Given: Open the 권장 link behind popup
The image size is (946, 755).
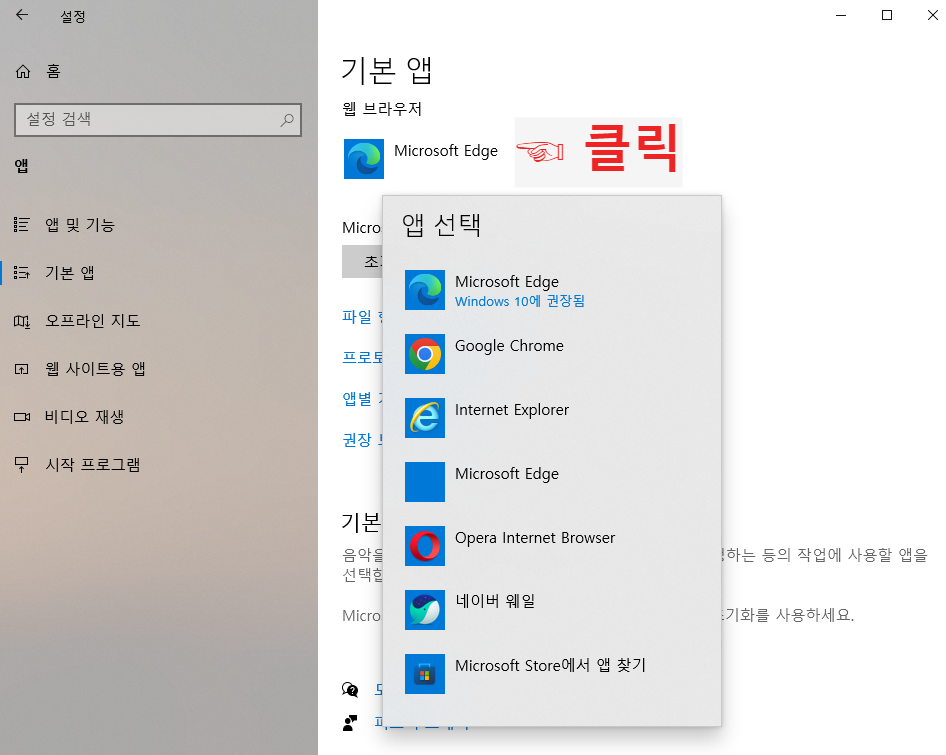Looking at the screenshot, I should 362,439.
